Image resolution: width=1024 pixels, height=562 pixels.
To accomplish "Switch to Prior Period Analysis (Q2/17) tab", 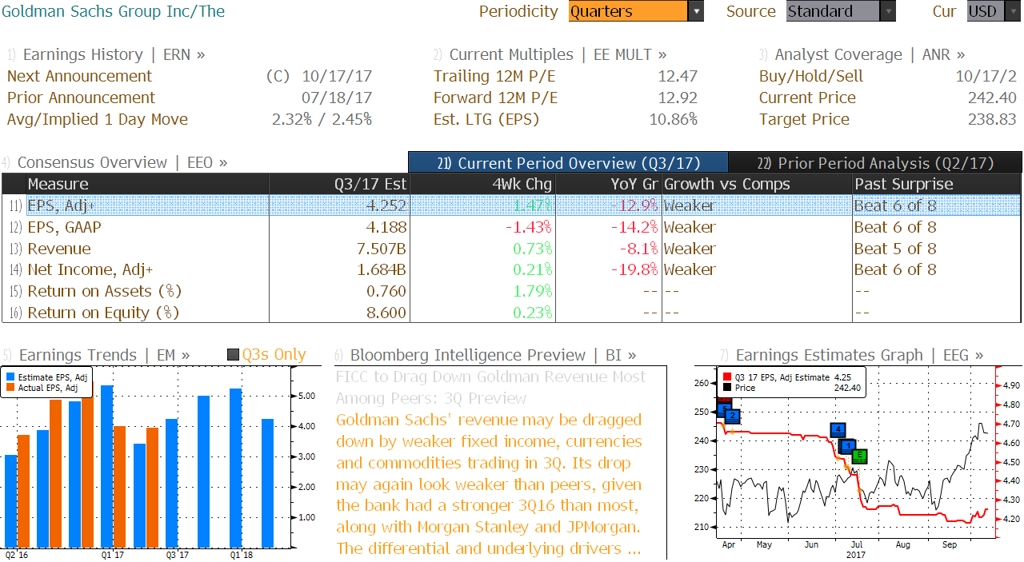I will [x=875, y=163].
